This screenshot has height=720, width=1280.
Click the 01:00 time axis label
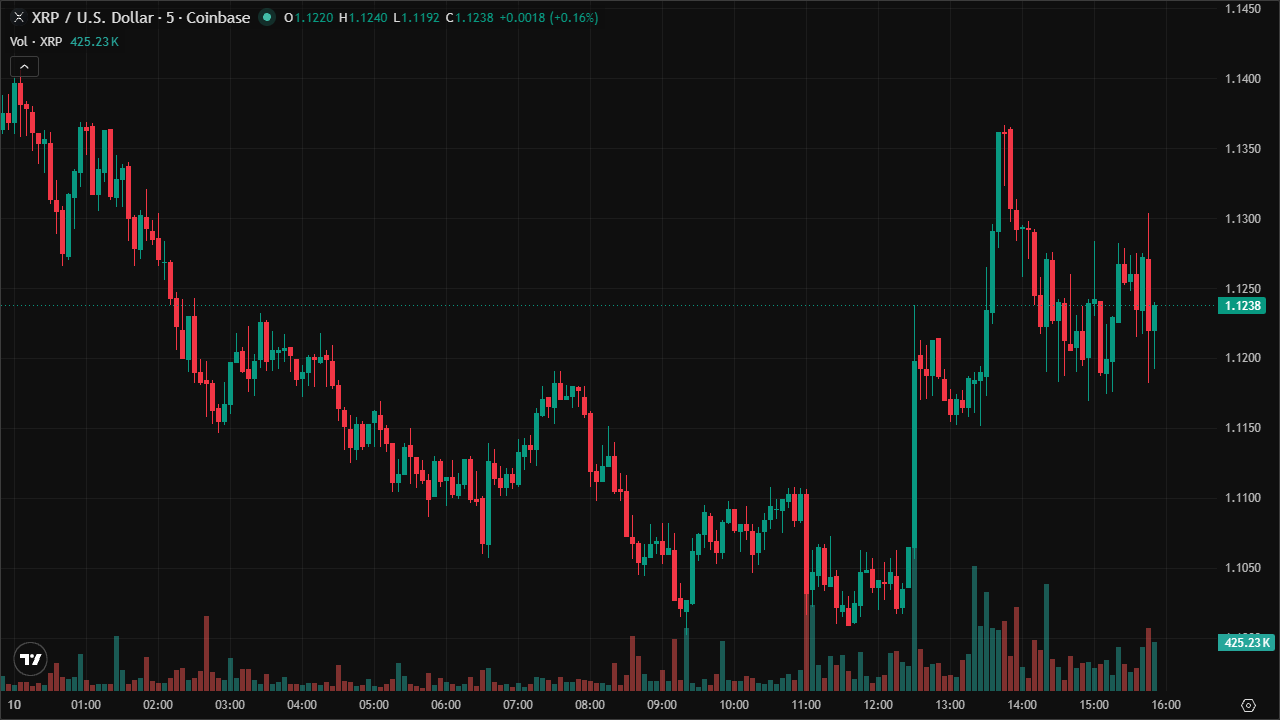click(x=86, y=705)
